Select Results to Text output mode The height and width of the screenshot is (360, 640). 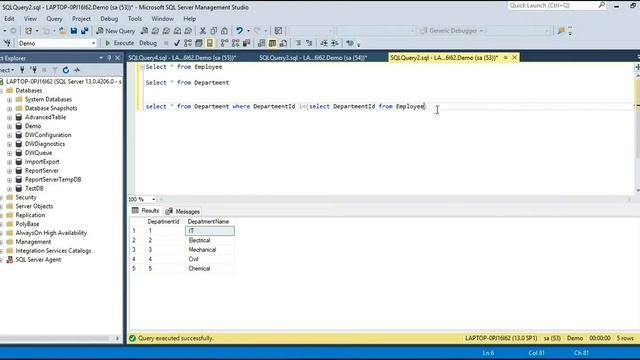pos(261,43)
